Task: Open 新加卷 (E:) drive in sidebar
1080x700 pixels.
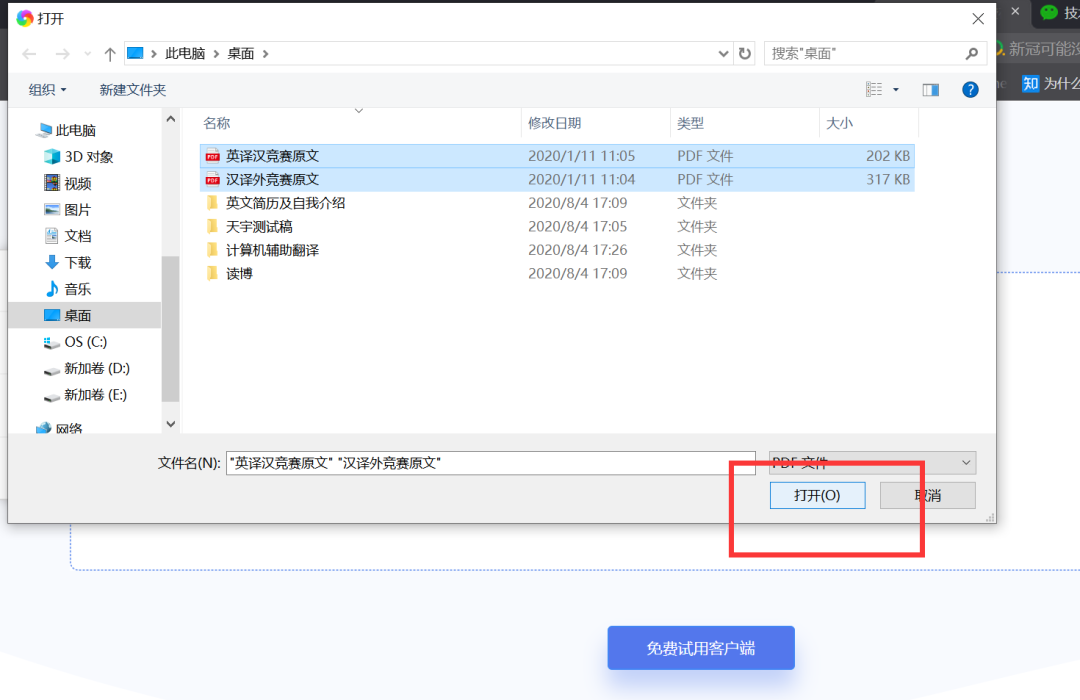Action: pos(85,395)
